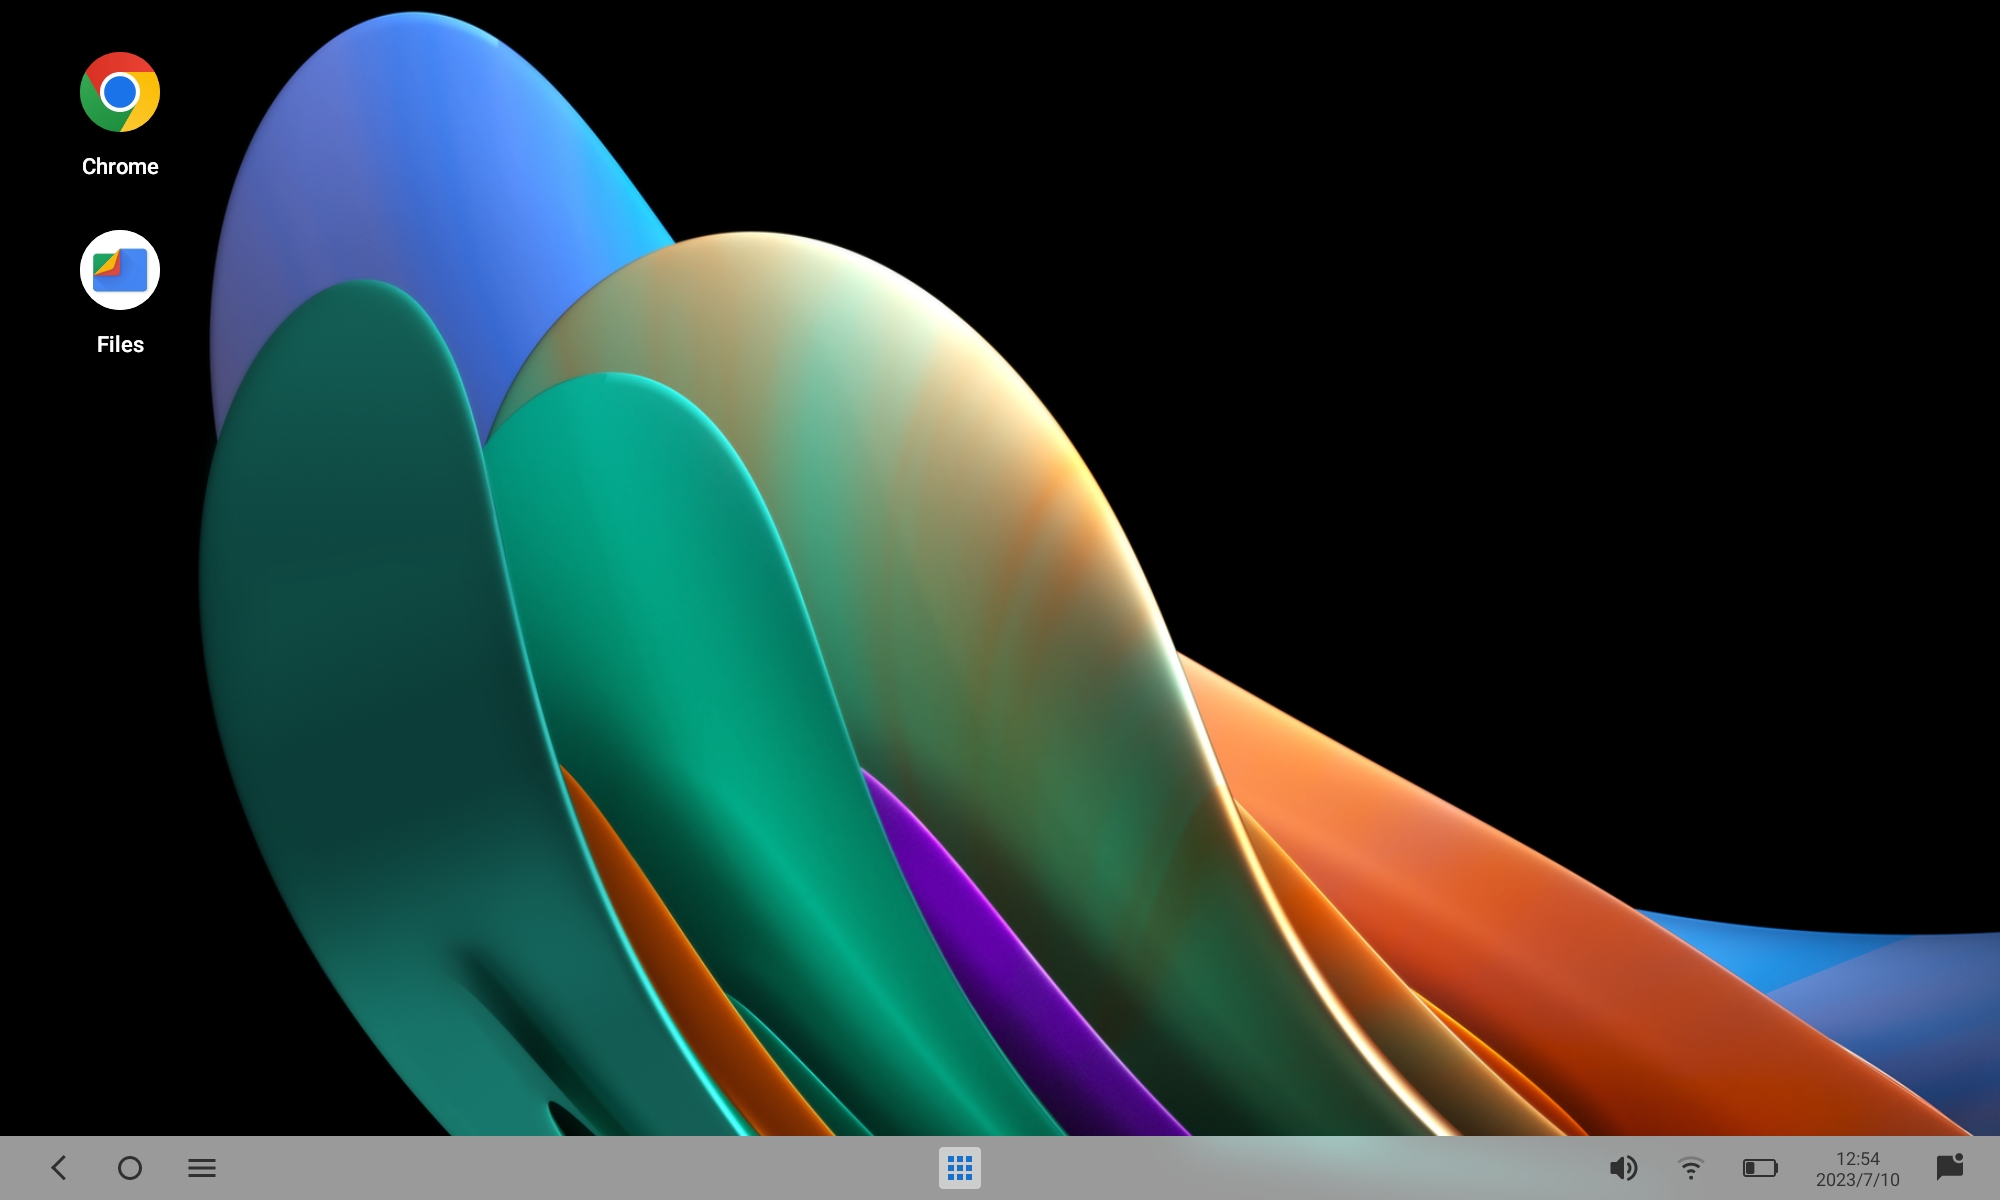Click the 2023/7/10 date text
Image resolution: width=2000 pixels, height=1200 pixels.
tap(1857, 1180)
